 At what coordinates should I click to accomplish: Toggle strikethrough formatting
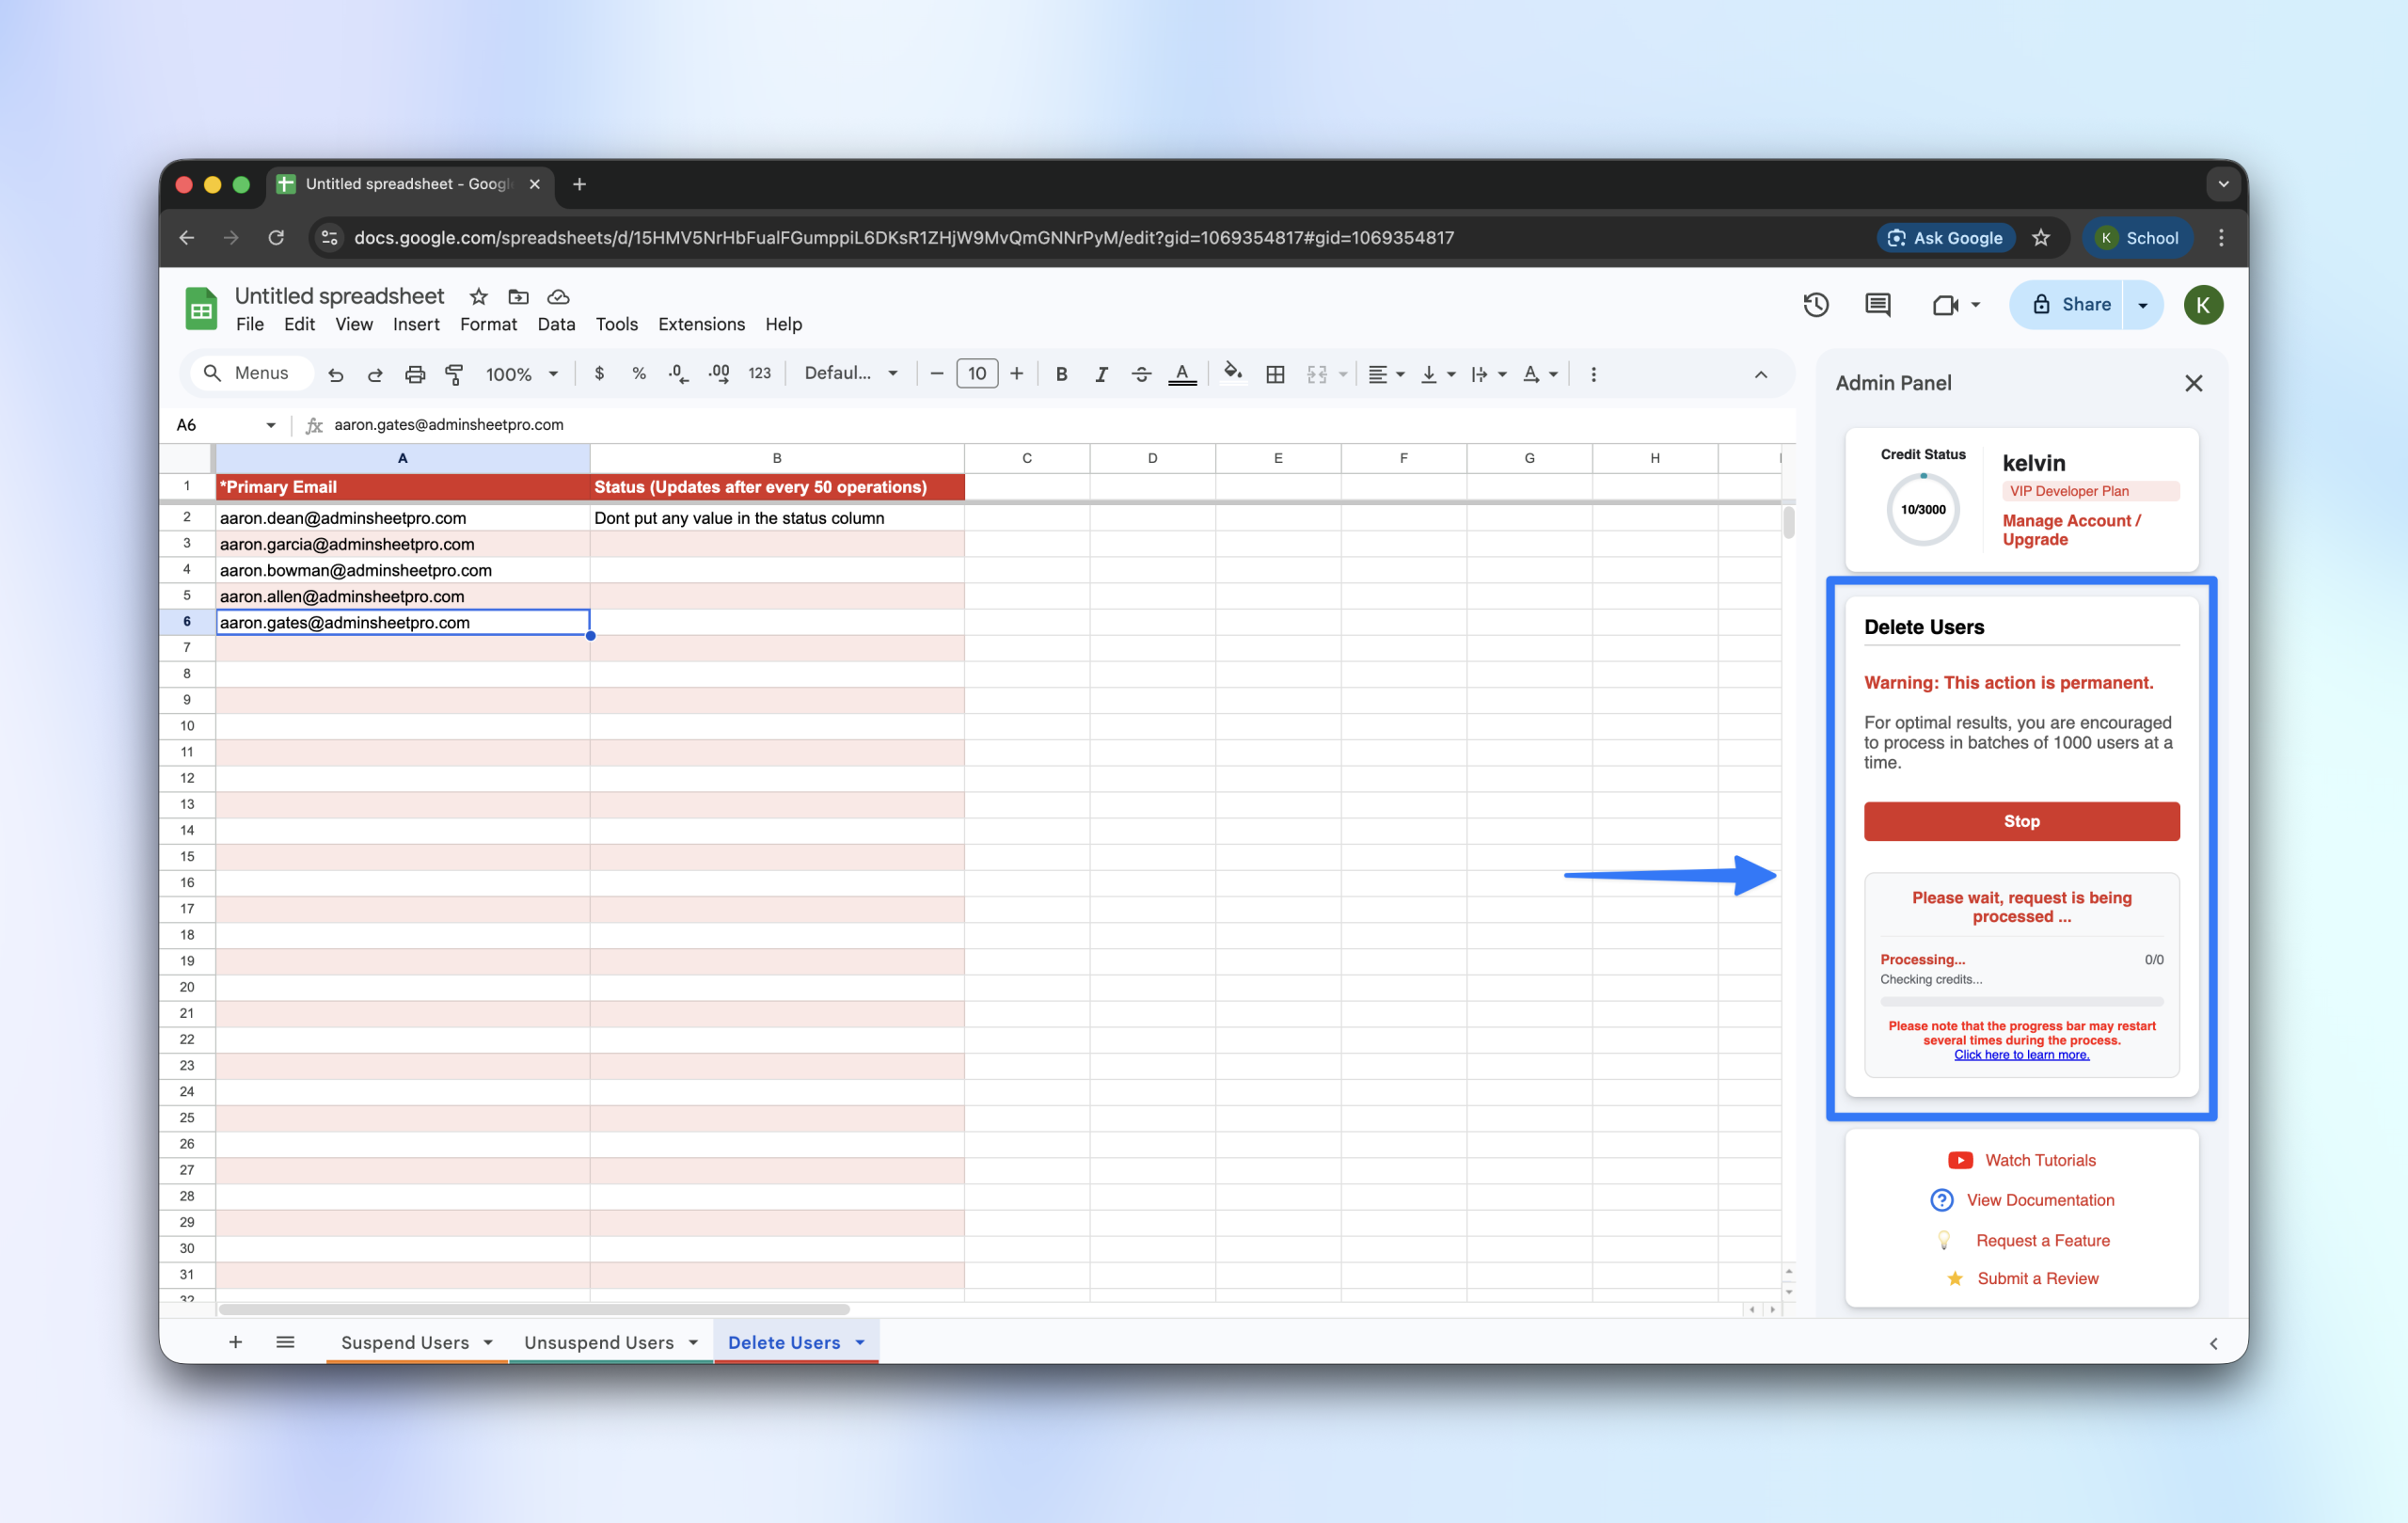1141,374
